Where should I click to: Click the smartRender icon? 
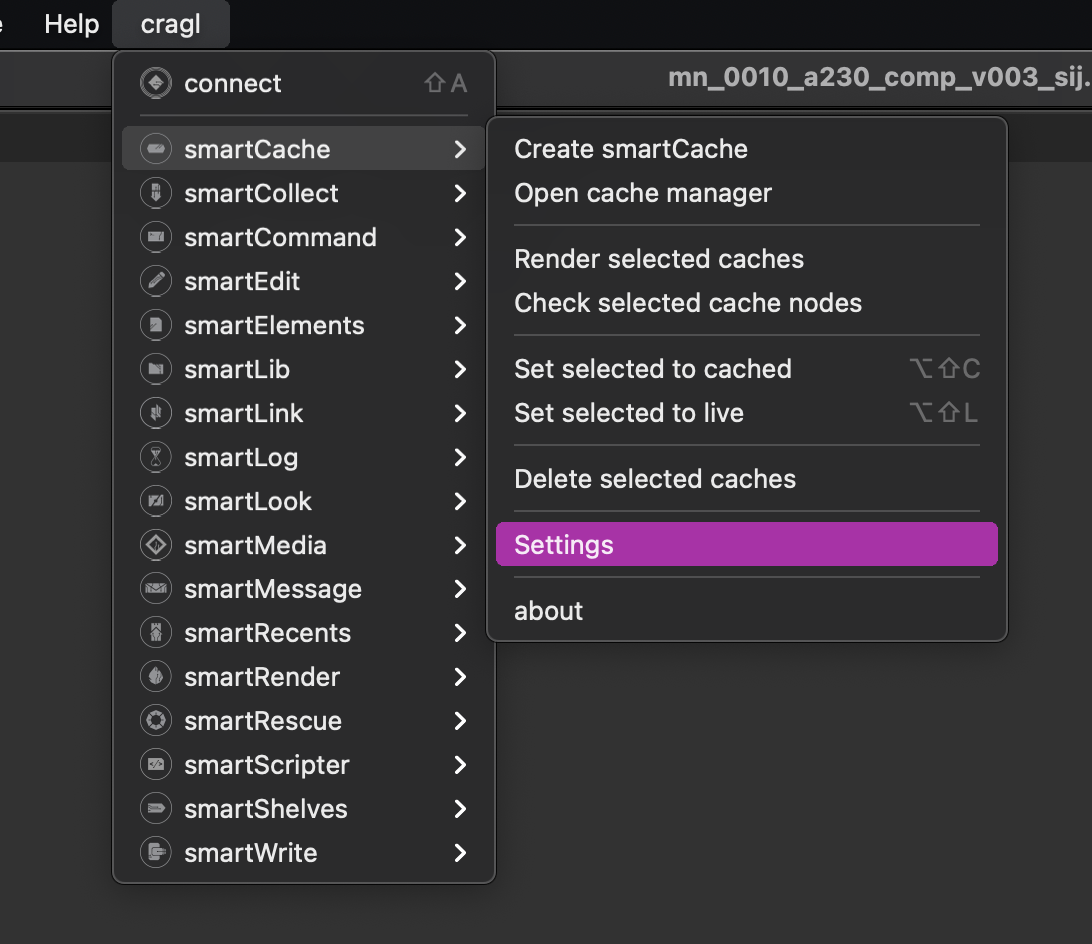click(155, 678)
